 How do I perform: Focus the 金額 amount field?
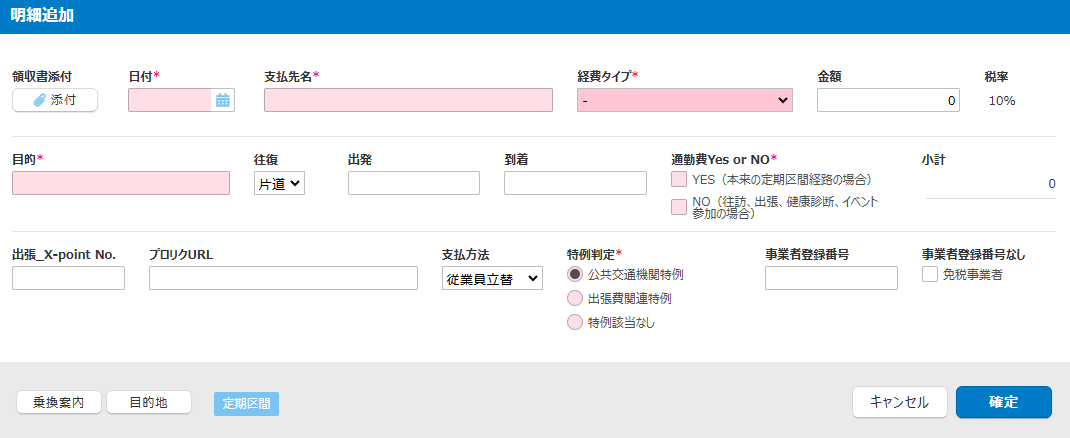click(x=887, y=100)
